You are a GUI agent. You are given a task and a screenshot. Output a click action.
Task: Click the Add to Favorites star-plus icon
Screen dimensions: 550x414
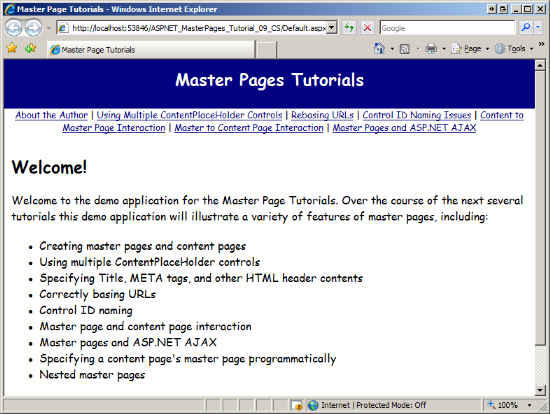pyautogui.click(x=31, y=48)
